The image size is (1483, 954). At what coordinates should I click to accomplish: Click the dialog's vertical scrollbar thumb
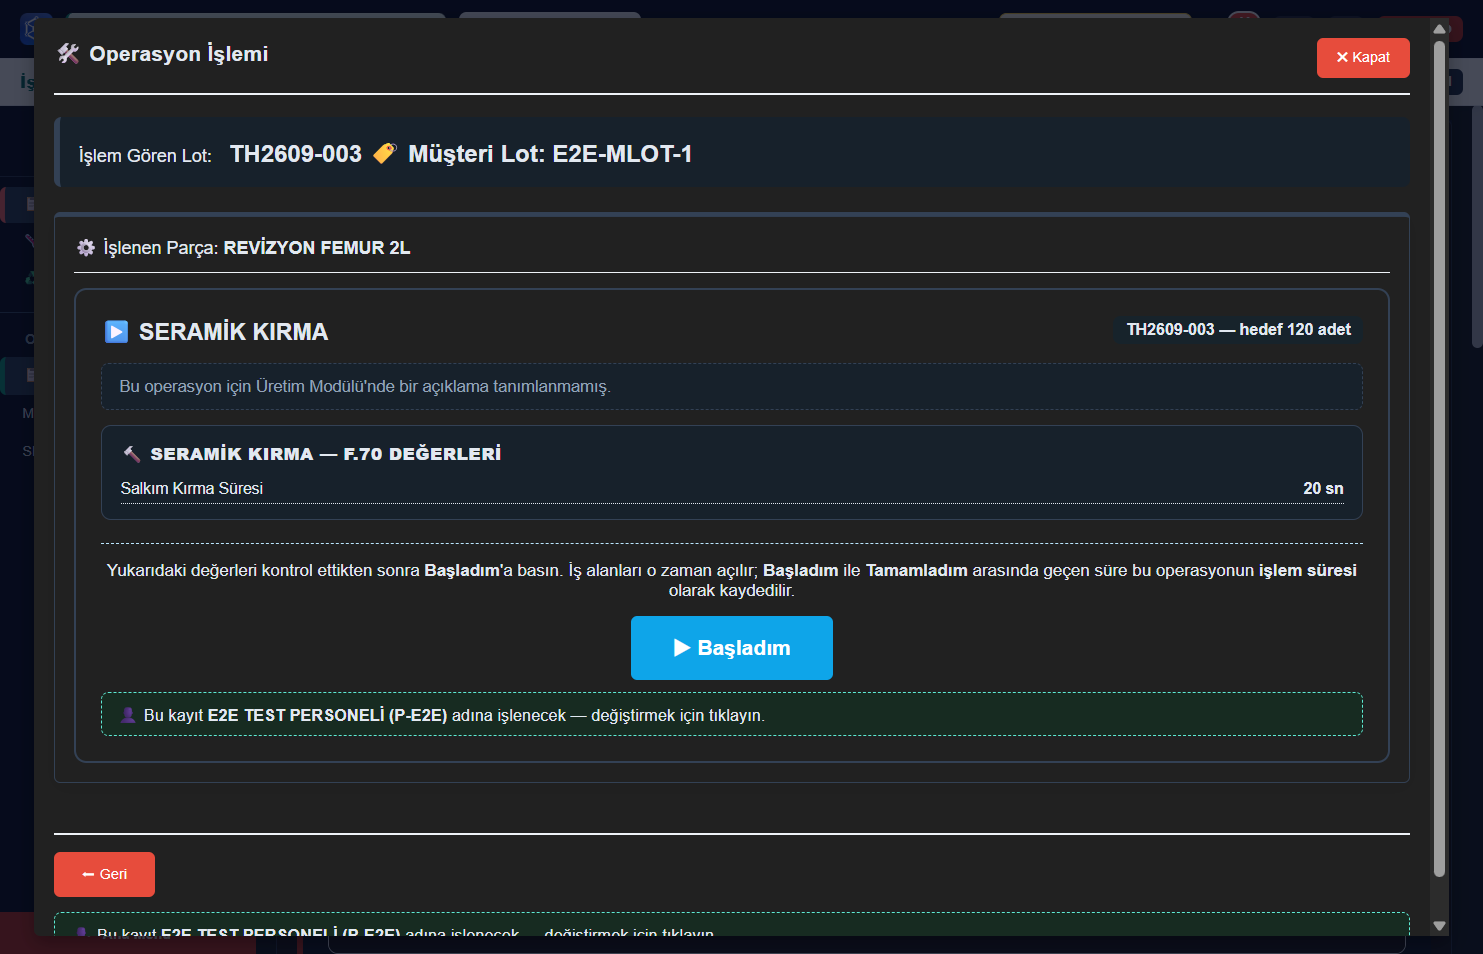pyautogui.click(x=1440, y=458)
